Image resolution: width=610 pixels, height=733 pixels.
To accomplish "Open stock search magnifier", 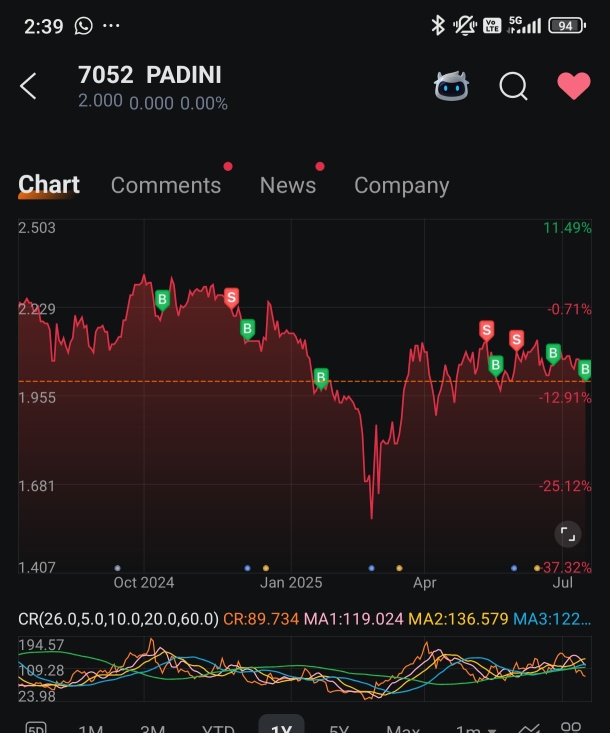I will [x=513, y=86].
